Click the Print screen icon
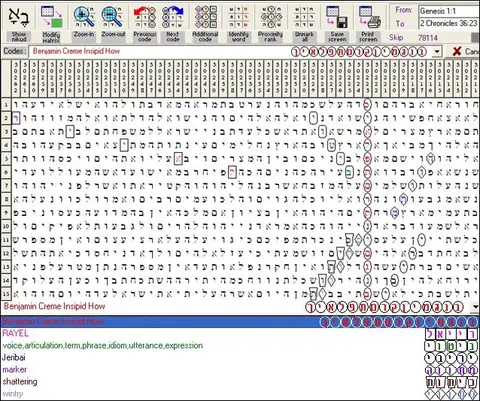This screenshot has width=480, height=401. 368,23
